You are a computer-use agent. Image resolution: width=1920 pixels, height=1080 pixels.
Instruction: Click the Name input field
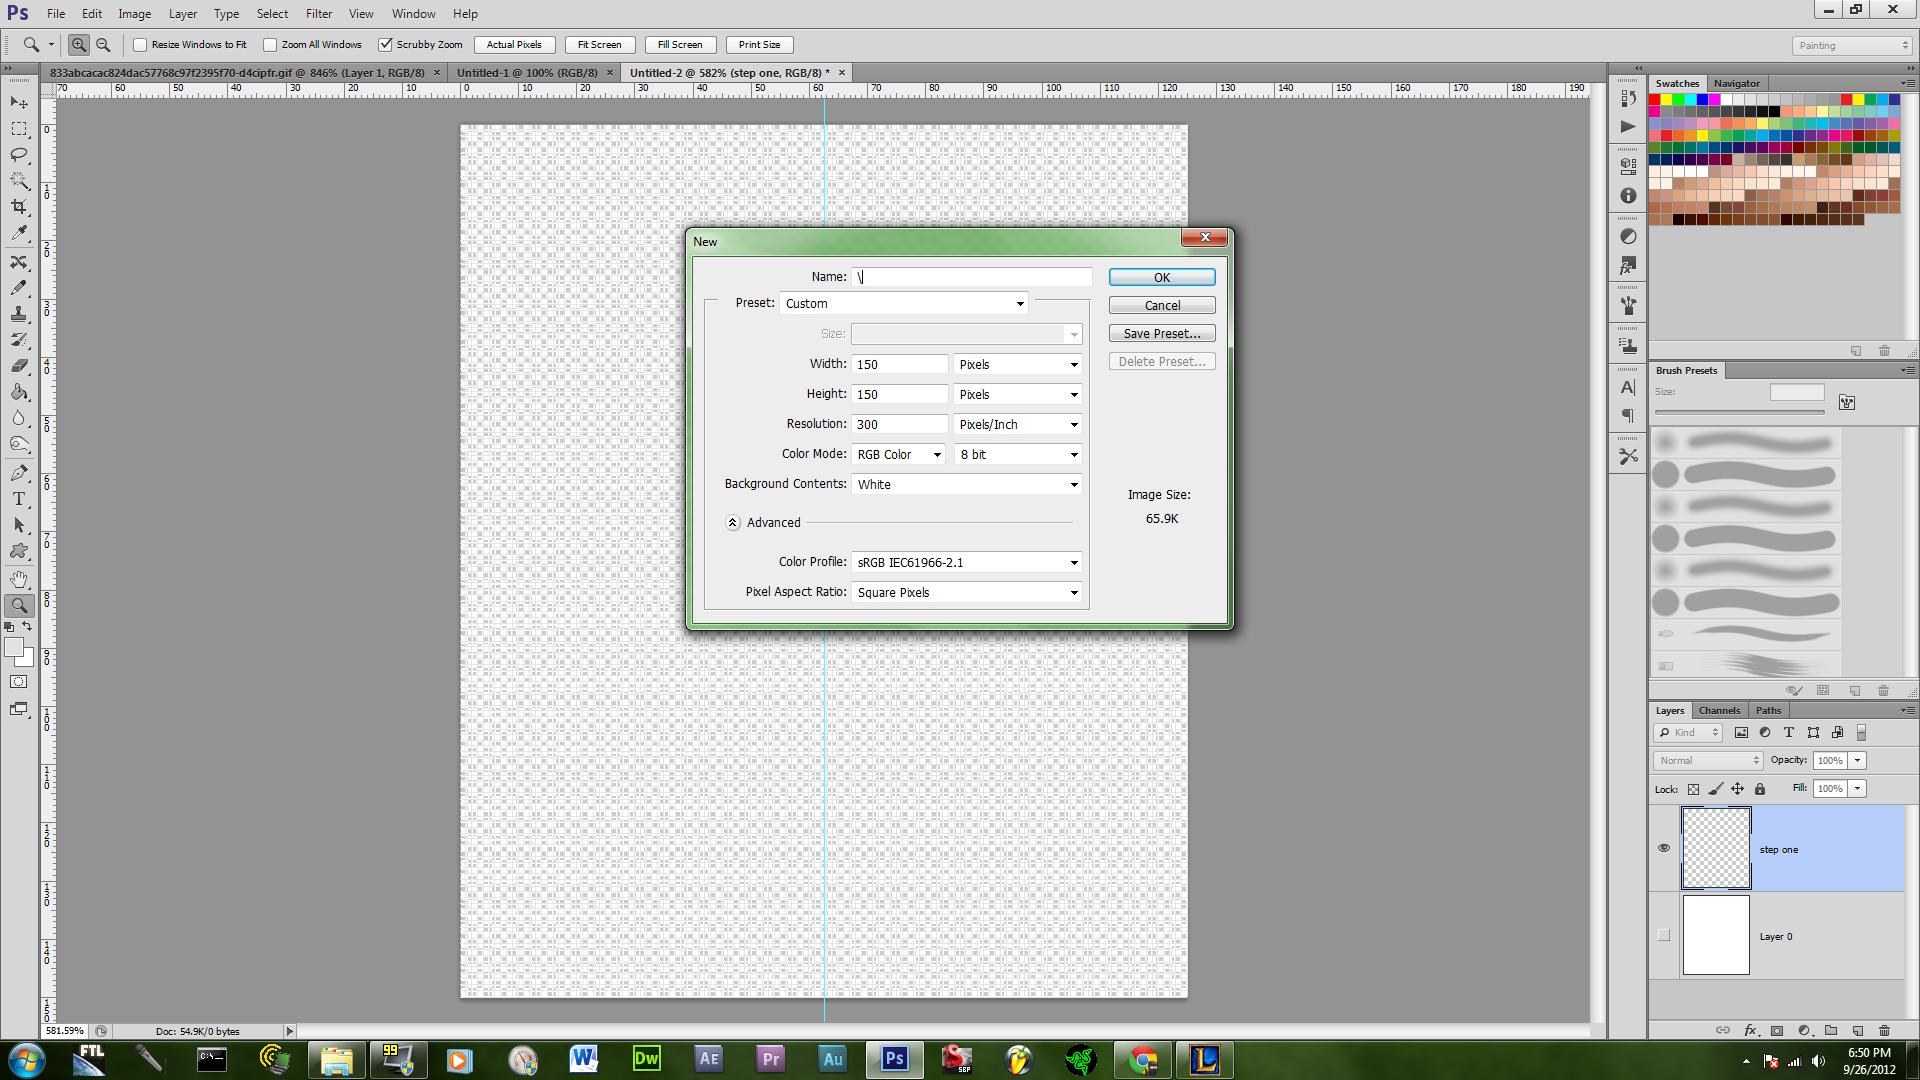(972, 276)
